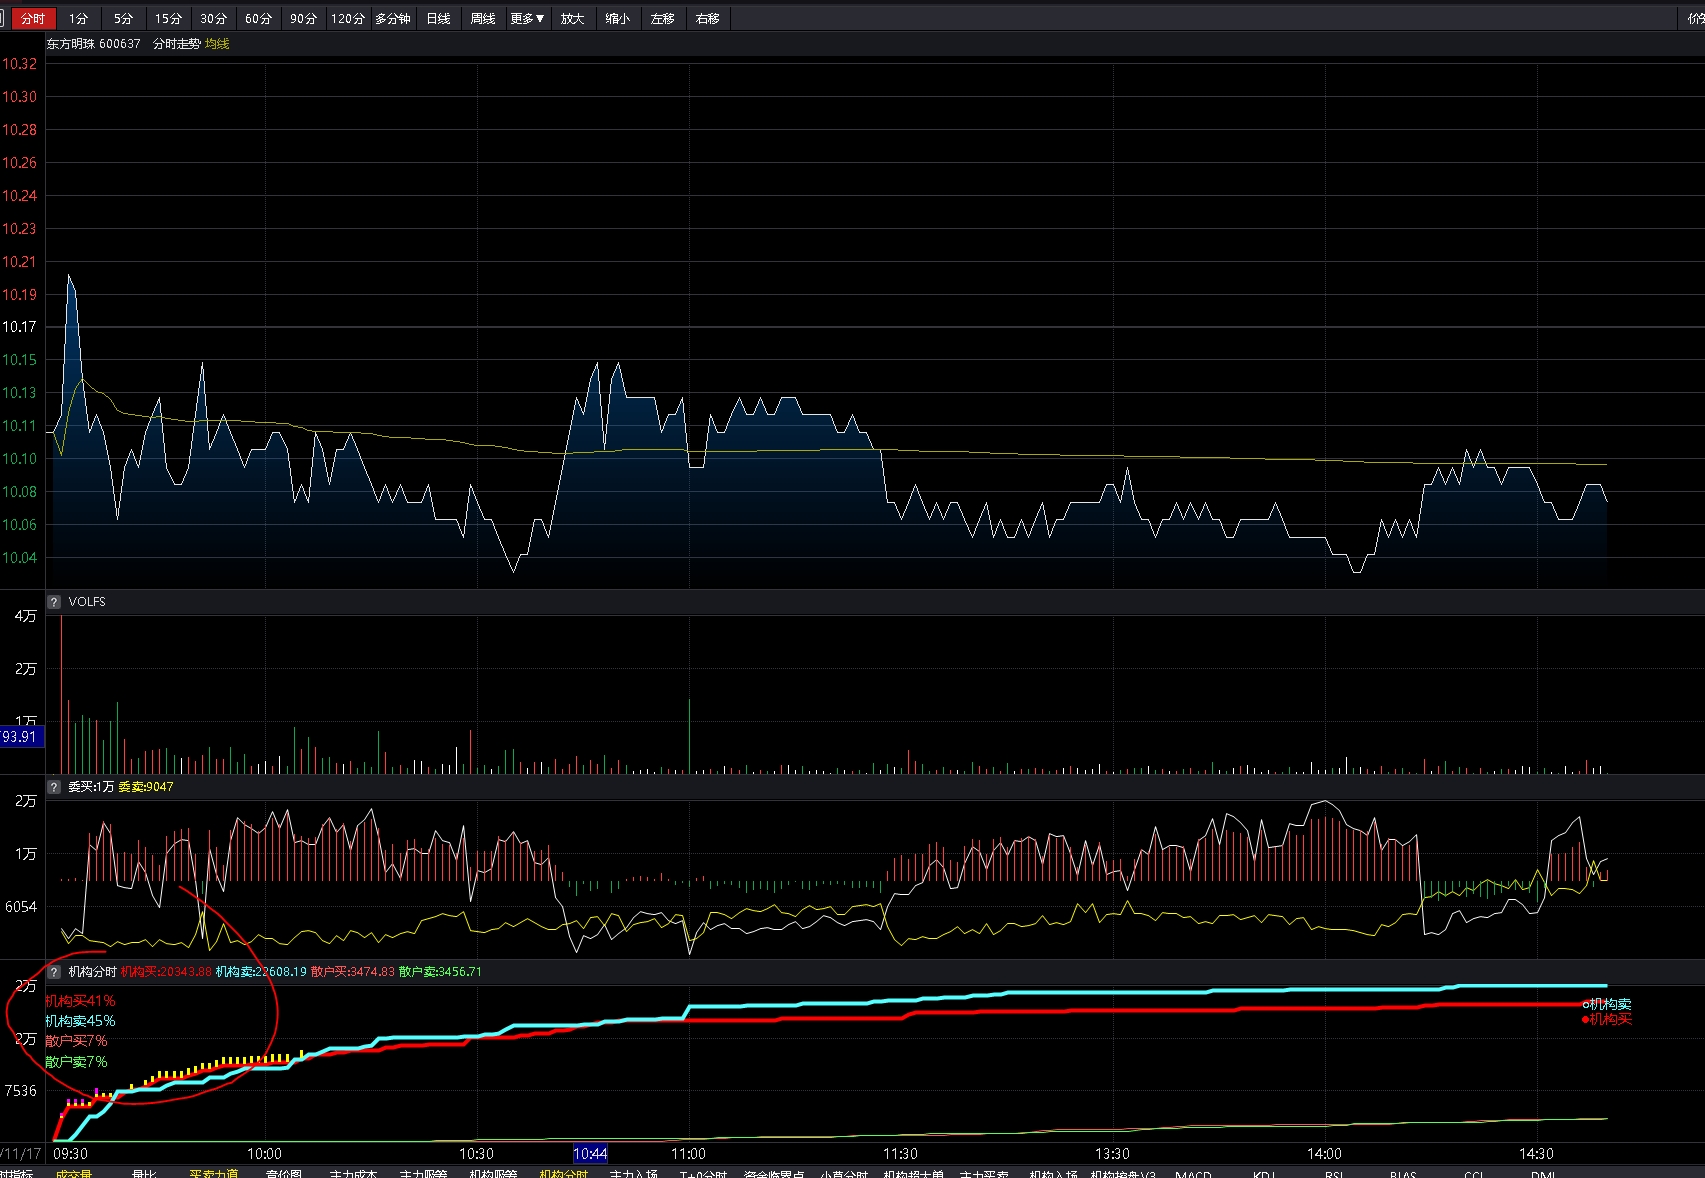Switch to 周线 weekly chart
This screenshot has height=1178, width=1705.
483,19
